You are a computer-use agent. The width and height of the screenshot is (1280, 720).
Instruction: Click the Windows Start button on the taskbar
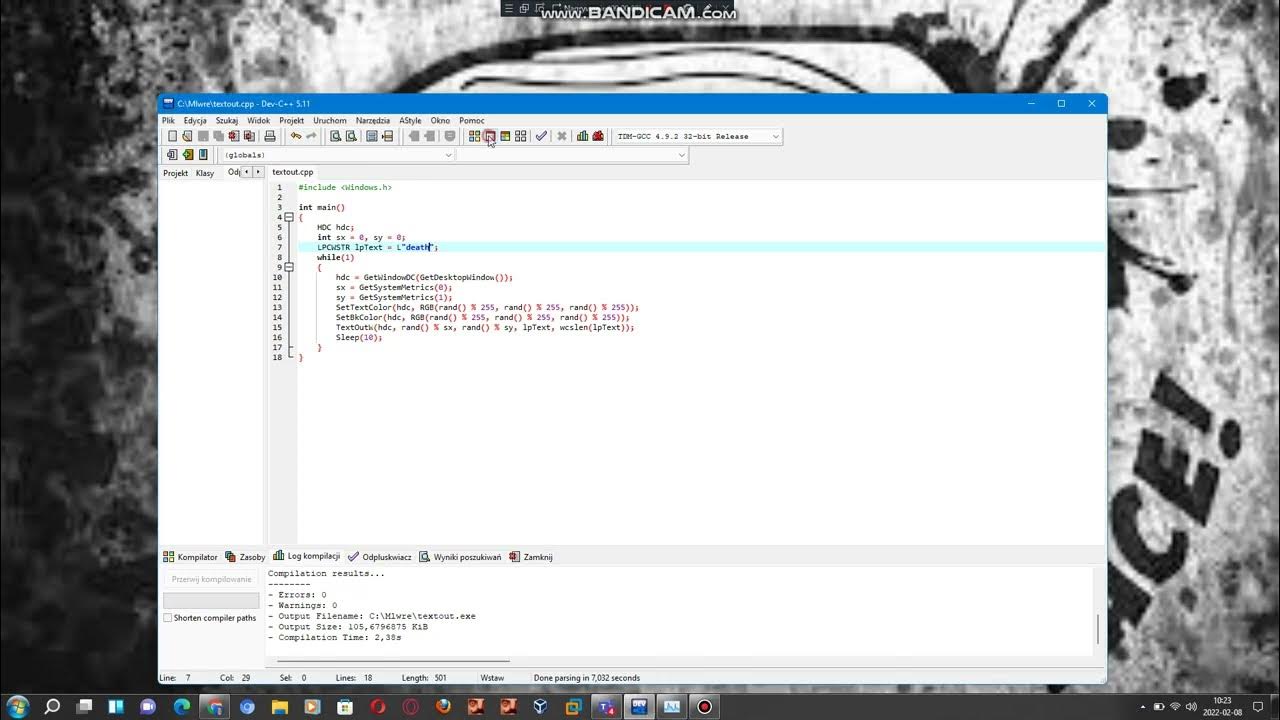tap(19, 706)
